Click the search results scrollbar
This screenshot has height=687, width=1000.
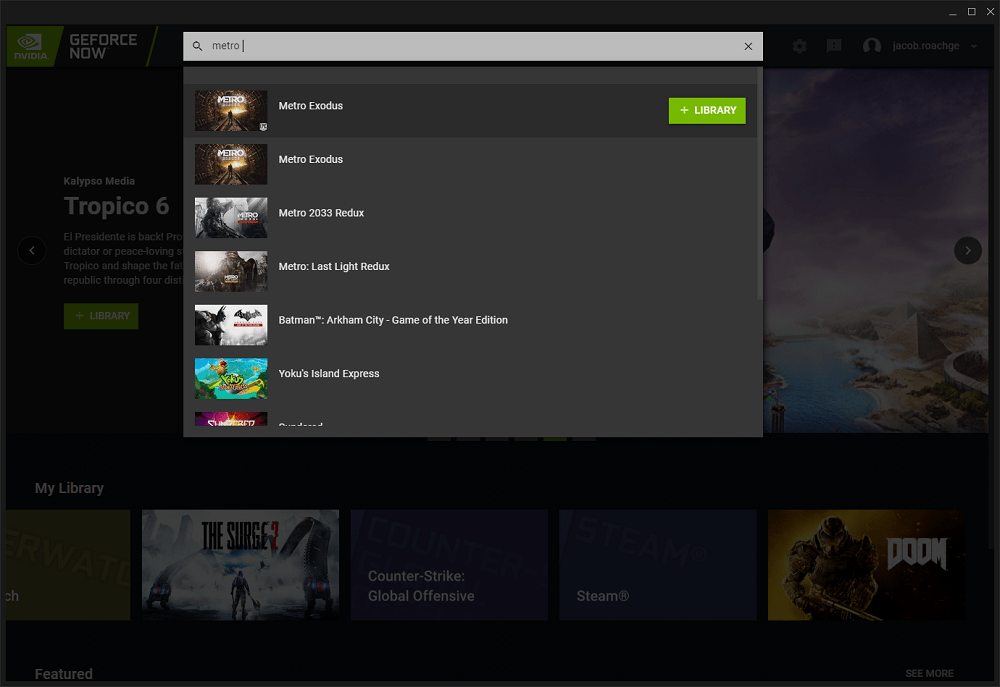pyautogui.click(x=760, y=183)
